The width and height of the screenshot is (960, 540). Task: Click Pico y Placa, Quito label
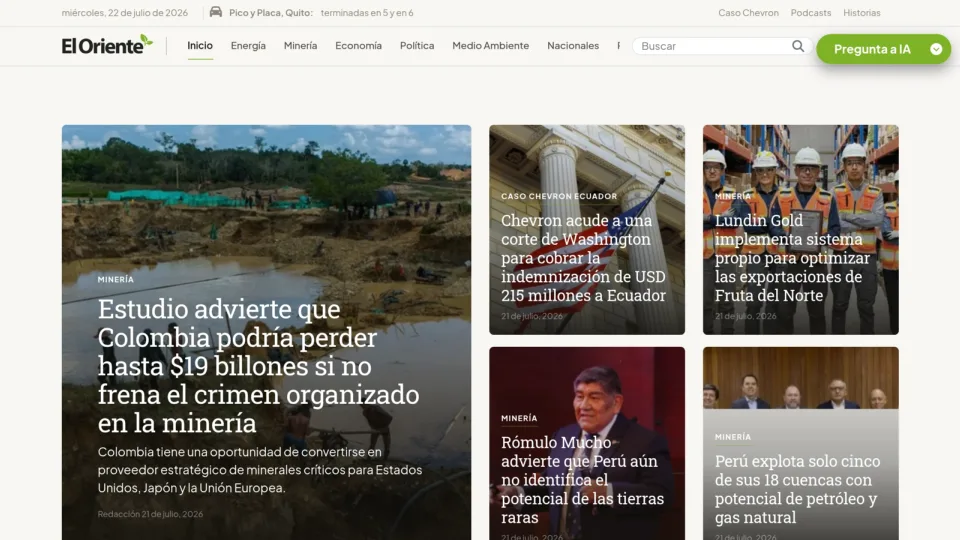271,12
